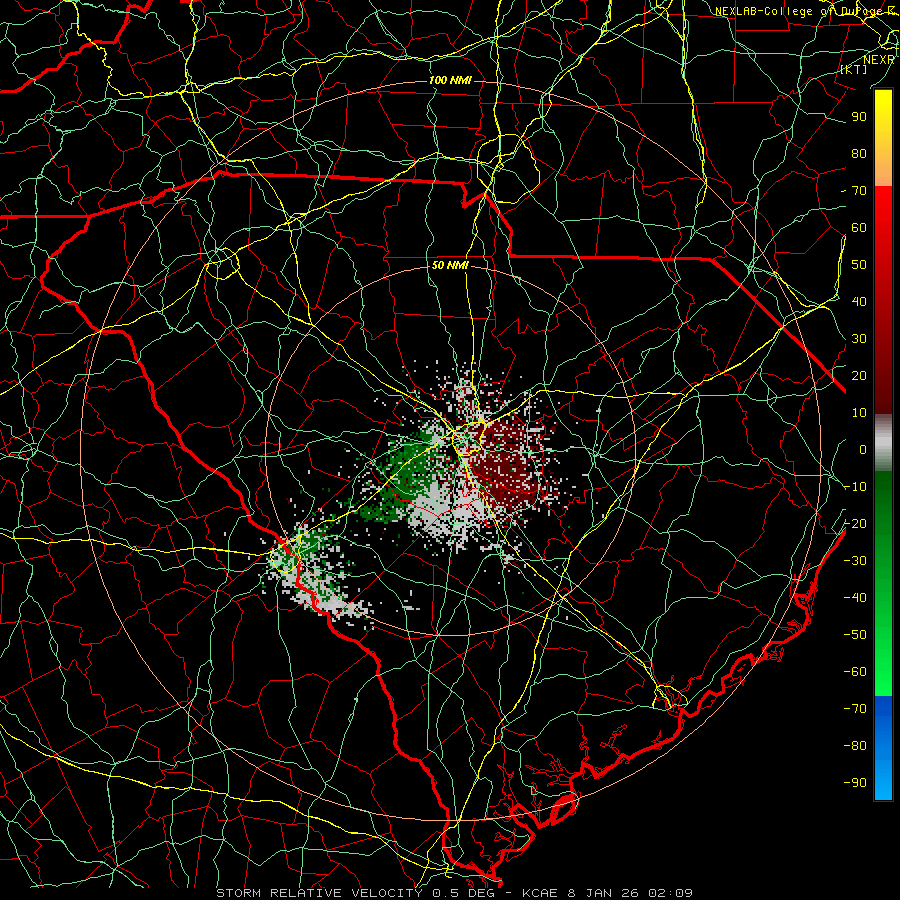Click the positive 10 knot scale label

coord(859,413)
